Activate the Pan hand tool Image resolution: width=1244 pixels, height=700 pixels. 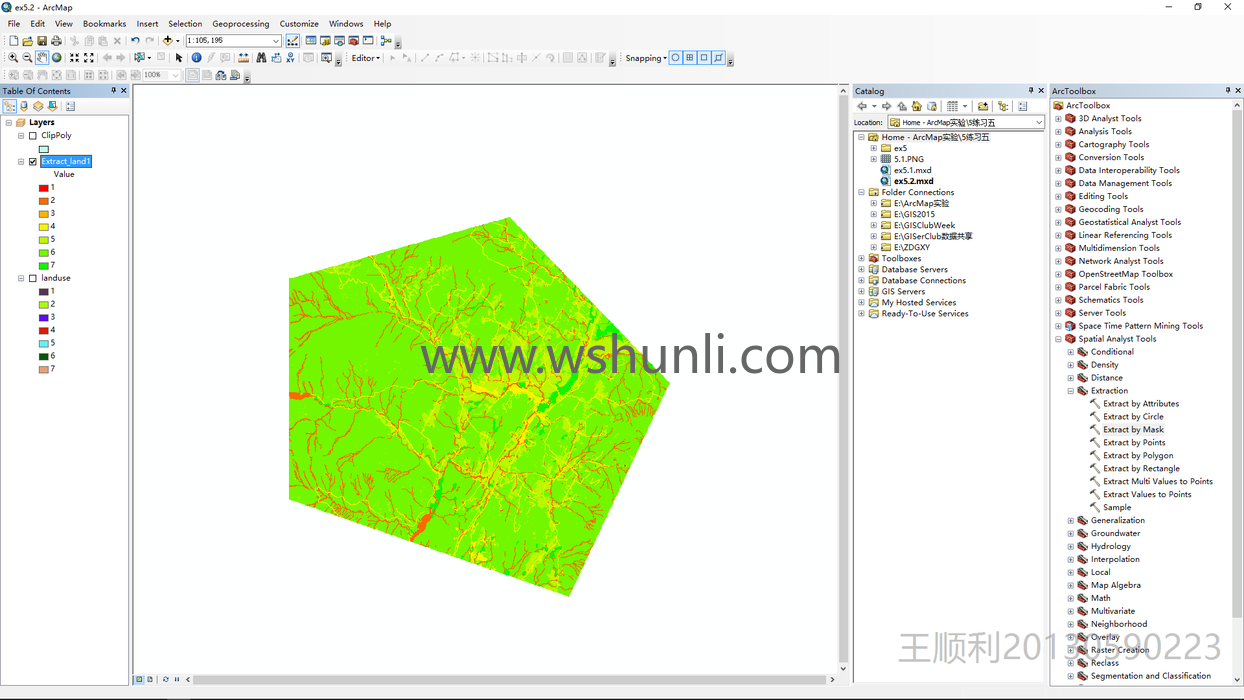click(42, 58)
